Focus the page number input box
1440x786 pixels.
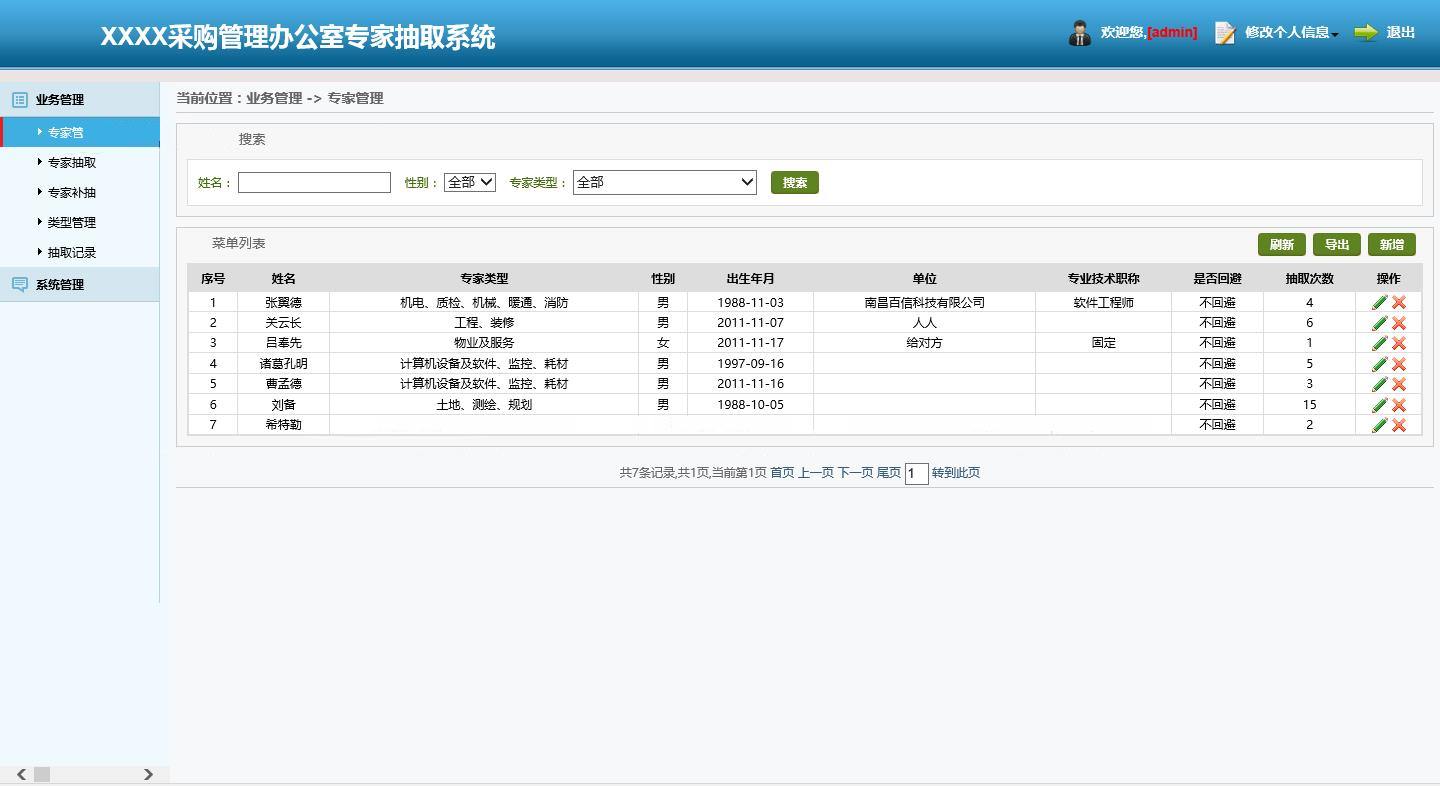(917, 473)
